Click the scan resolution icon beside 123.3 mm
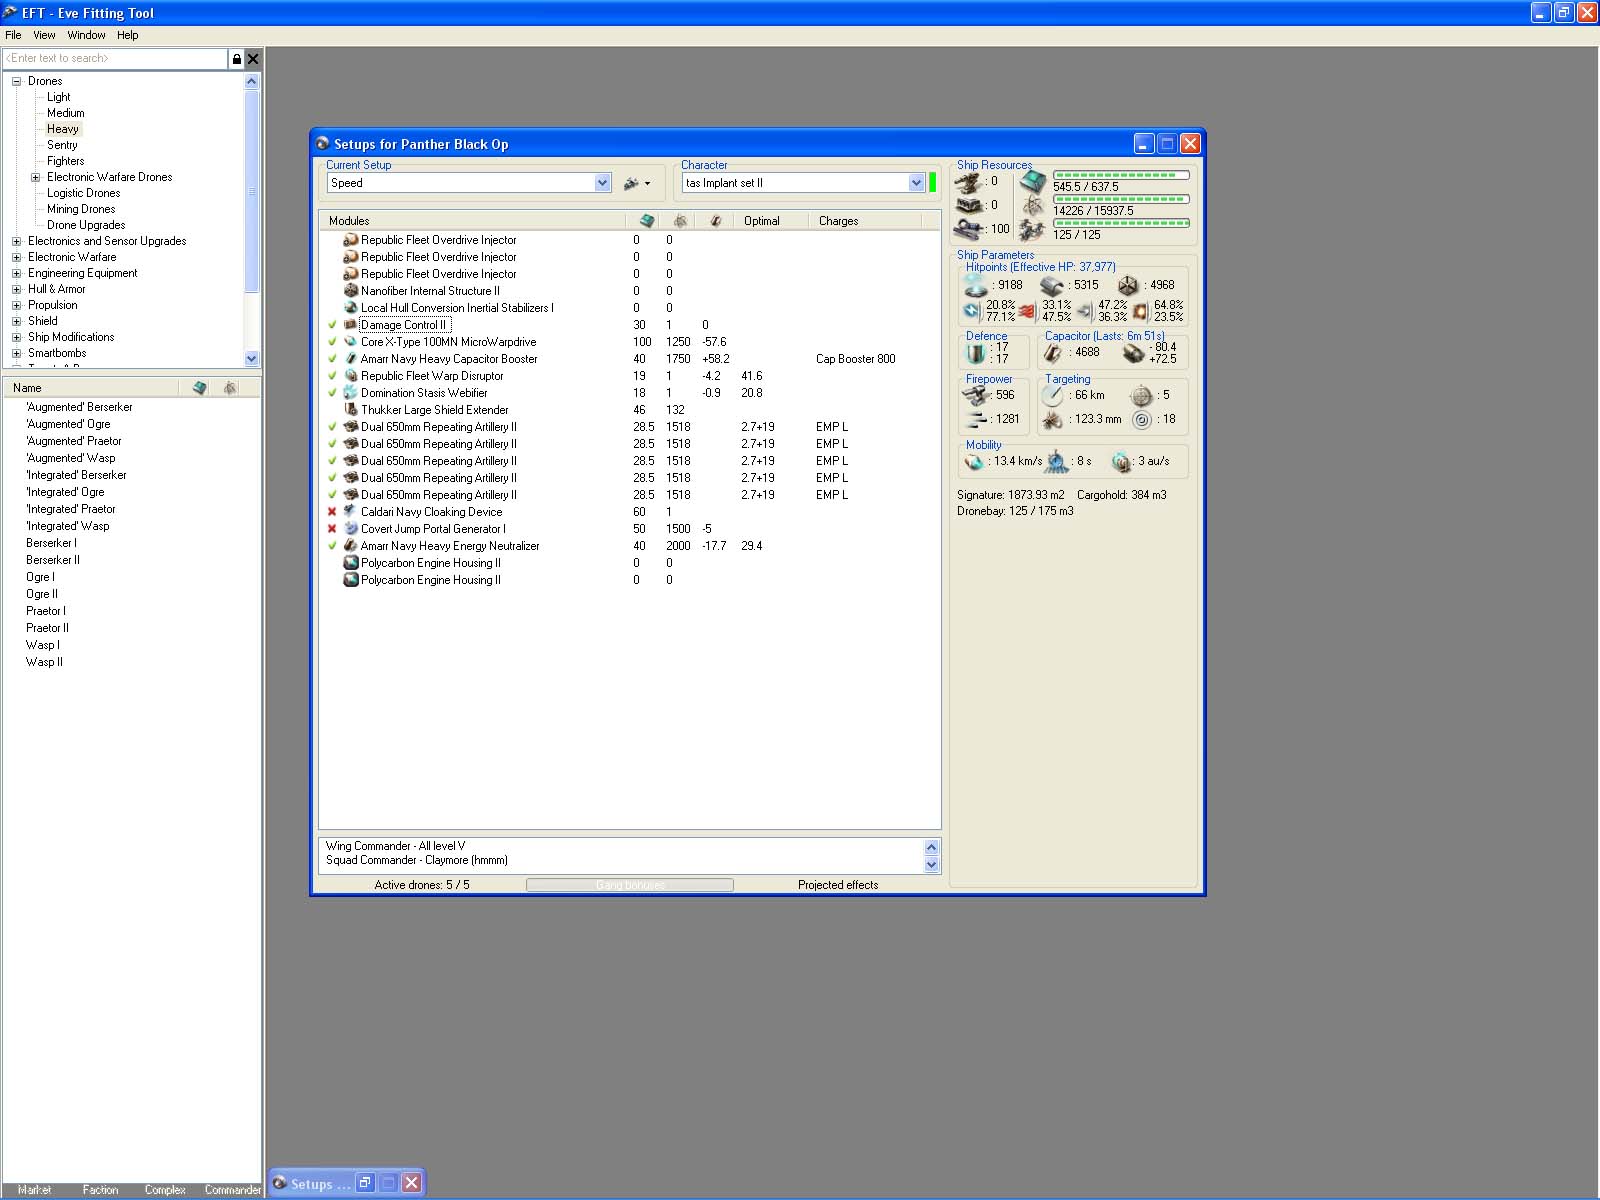1600x1200 pixels. [x=1052, y=420]
